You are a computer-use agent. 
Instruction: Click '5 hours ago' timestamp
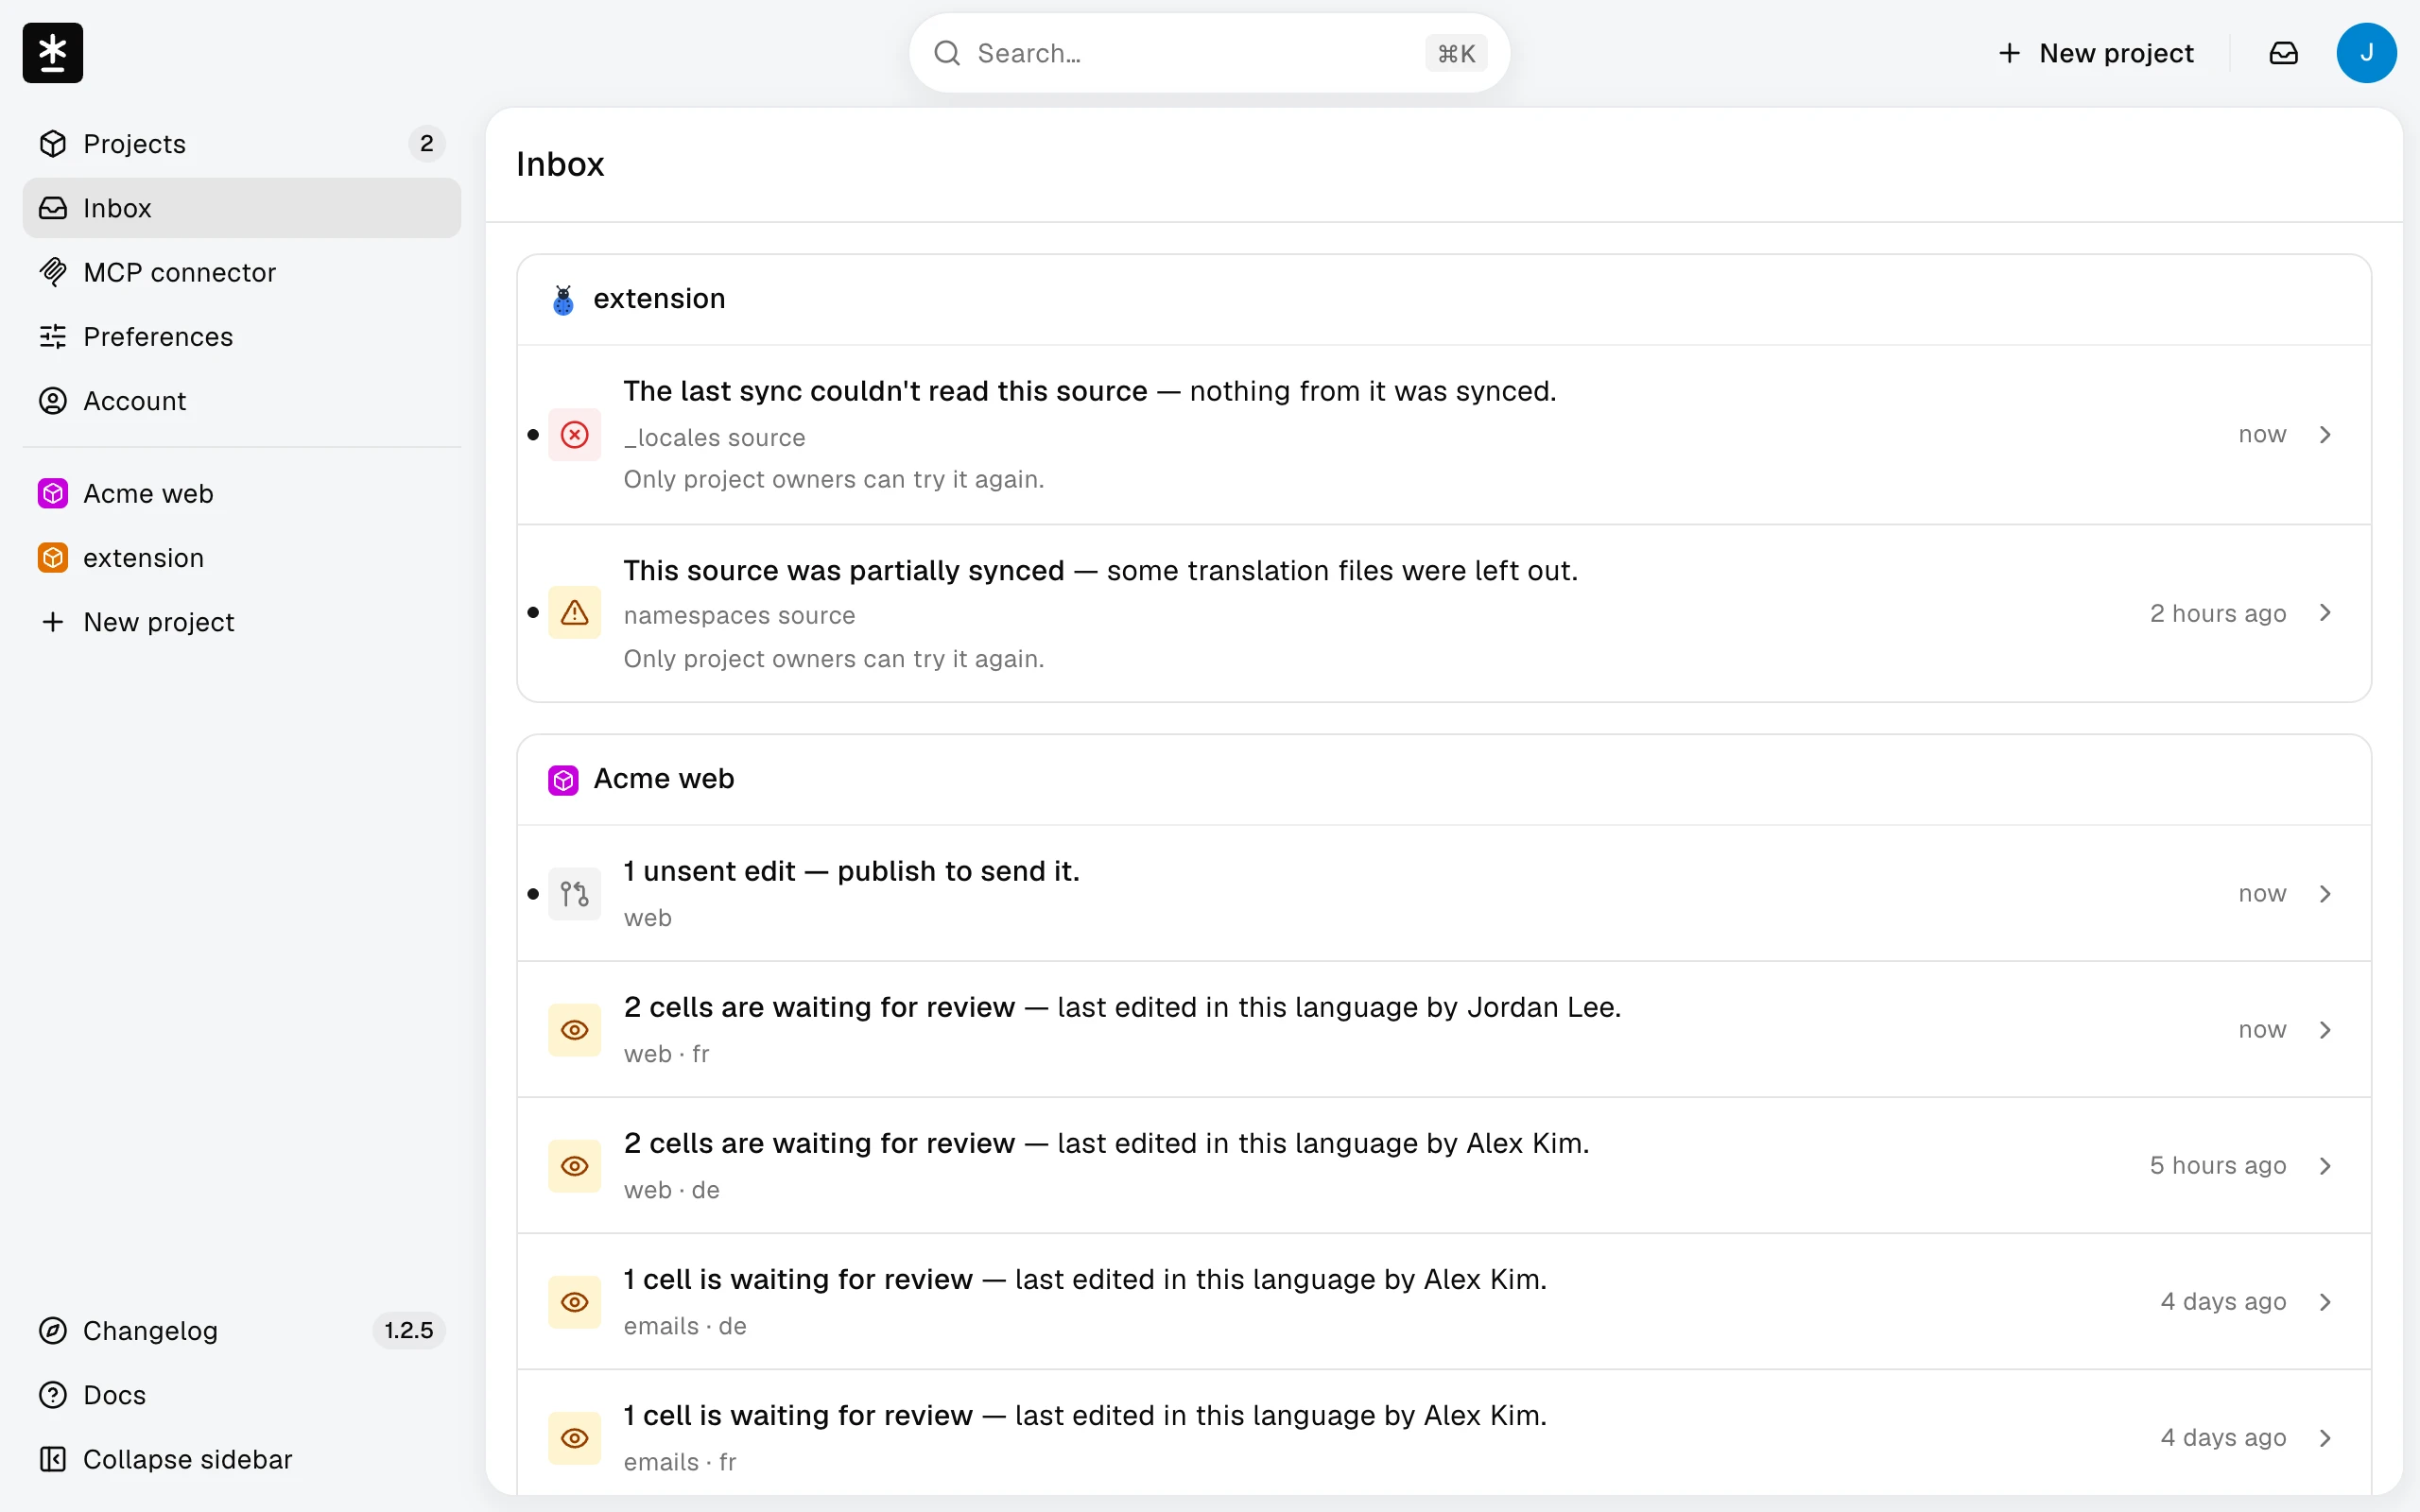[x=2217, y=1165]
